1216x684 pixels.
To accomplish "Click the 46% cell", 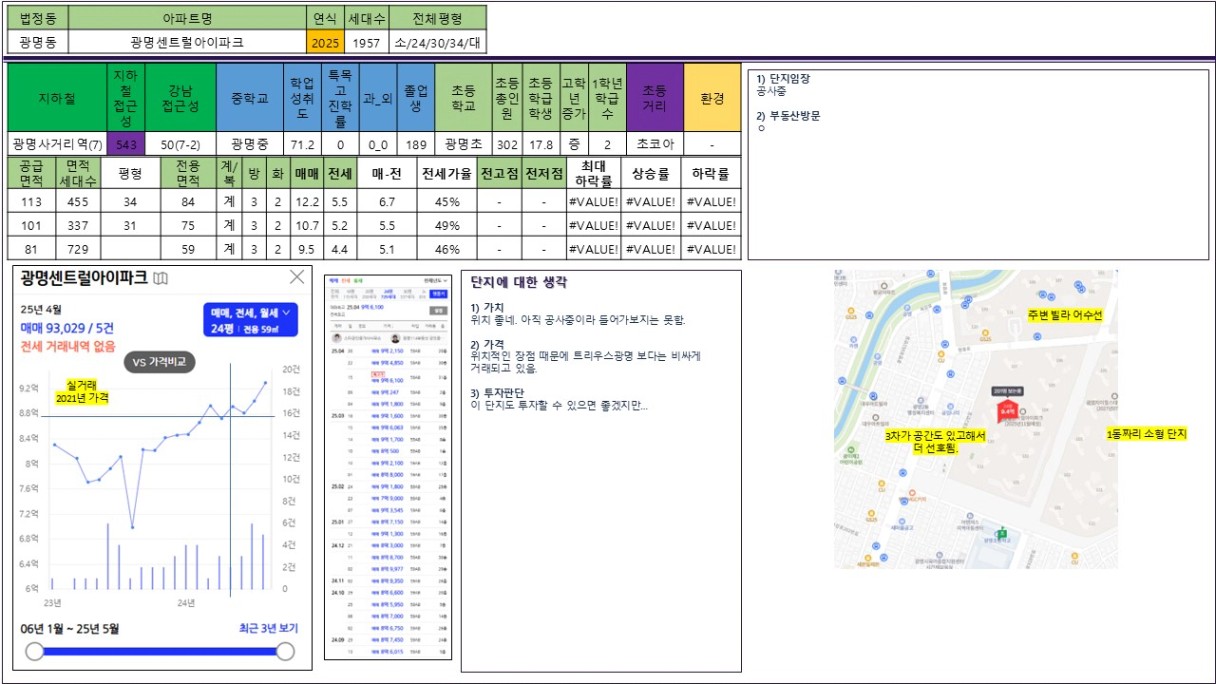I will (446, 249).
